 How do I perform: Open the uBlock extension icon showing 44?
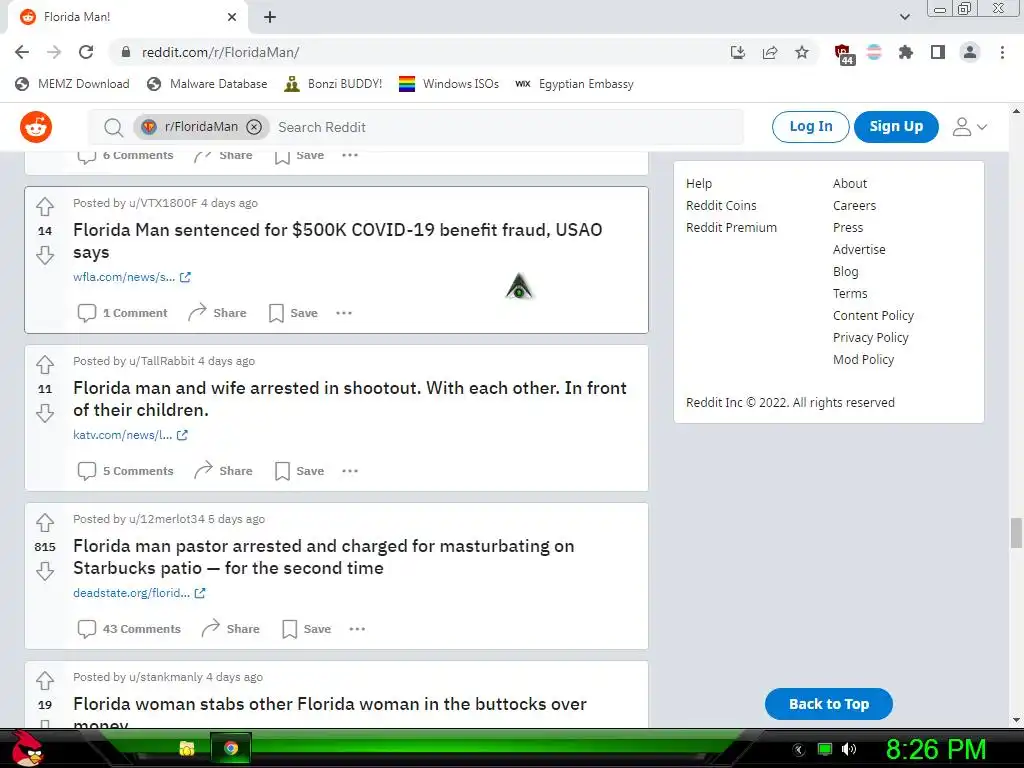tap(844, 54)
